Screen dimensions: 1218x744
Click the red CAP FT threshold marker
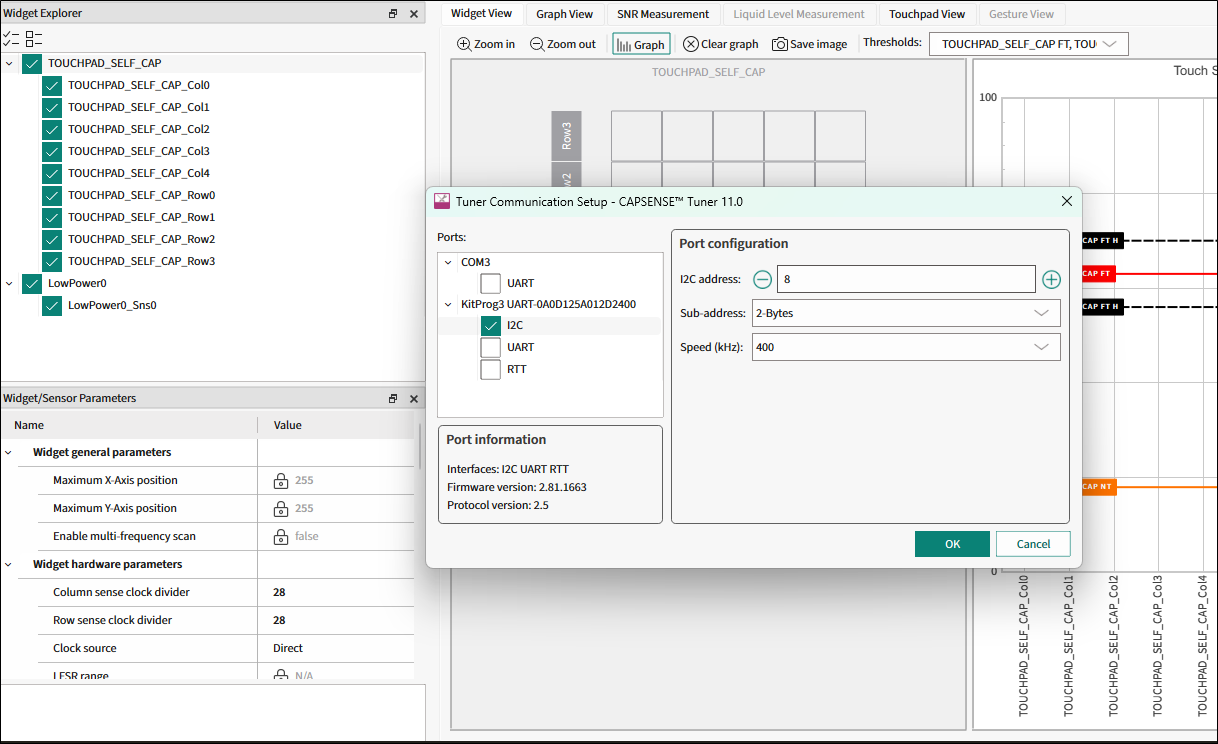[x=1097, y=273]
